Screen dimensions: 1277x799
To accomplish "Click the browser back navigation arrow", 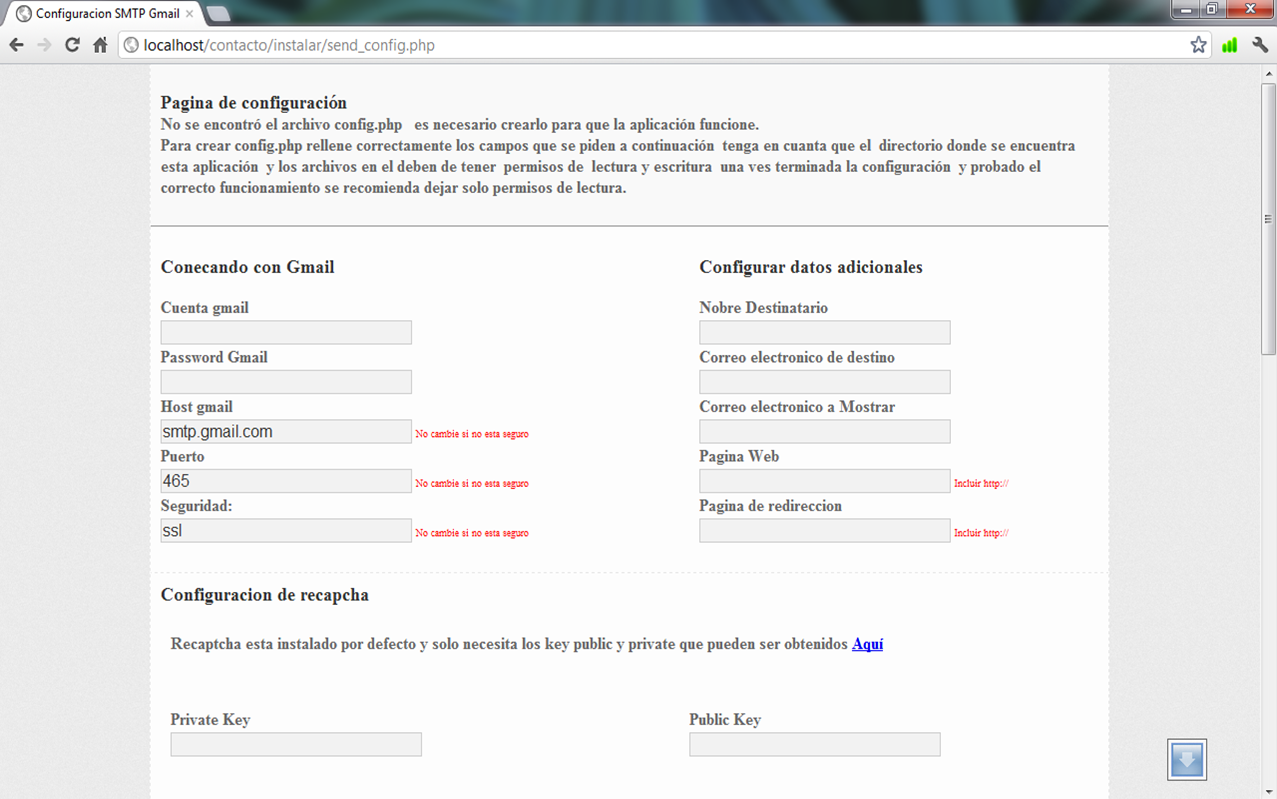I will click(x=16, y=45).
